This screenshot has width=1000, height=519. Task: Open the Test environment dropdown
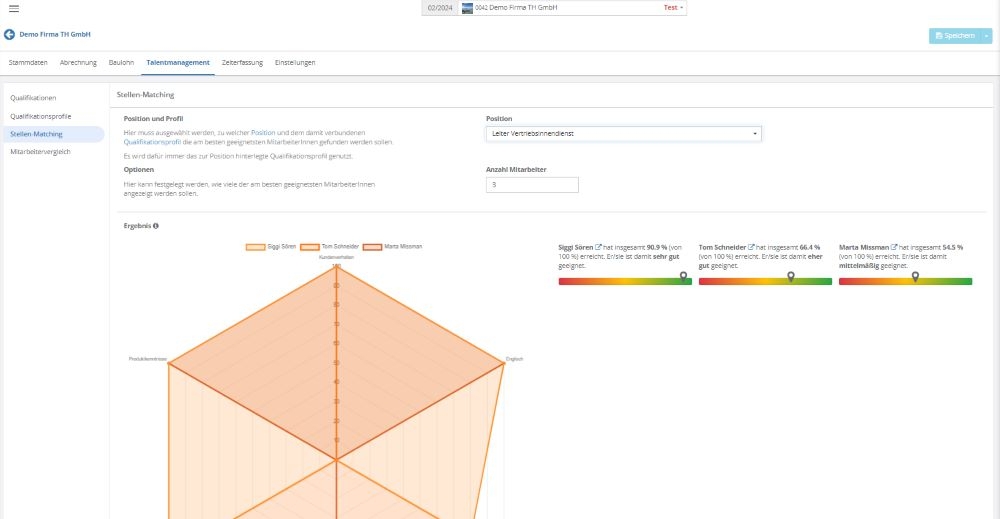(x=673, y=8)
